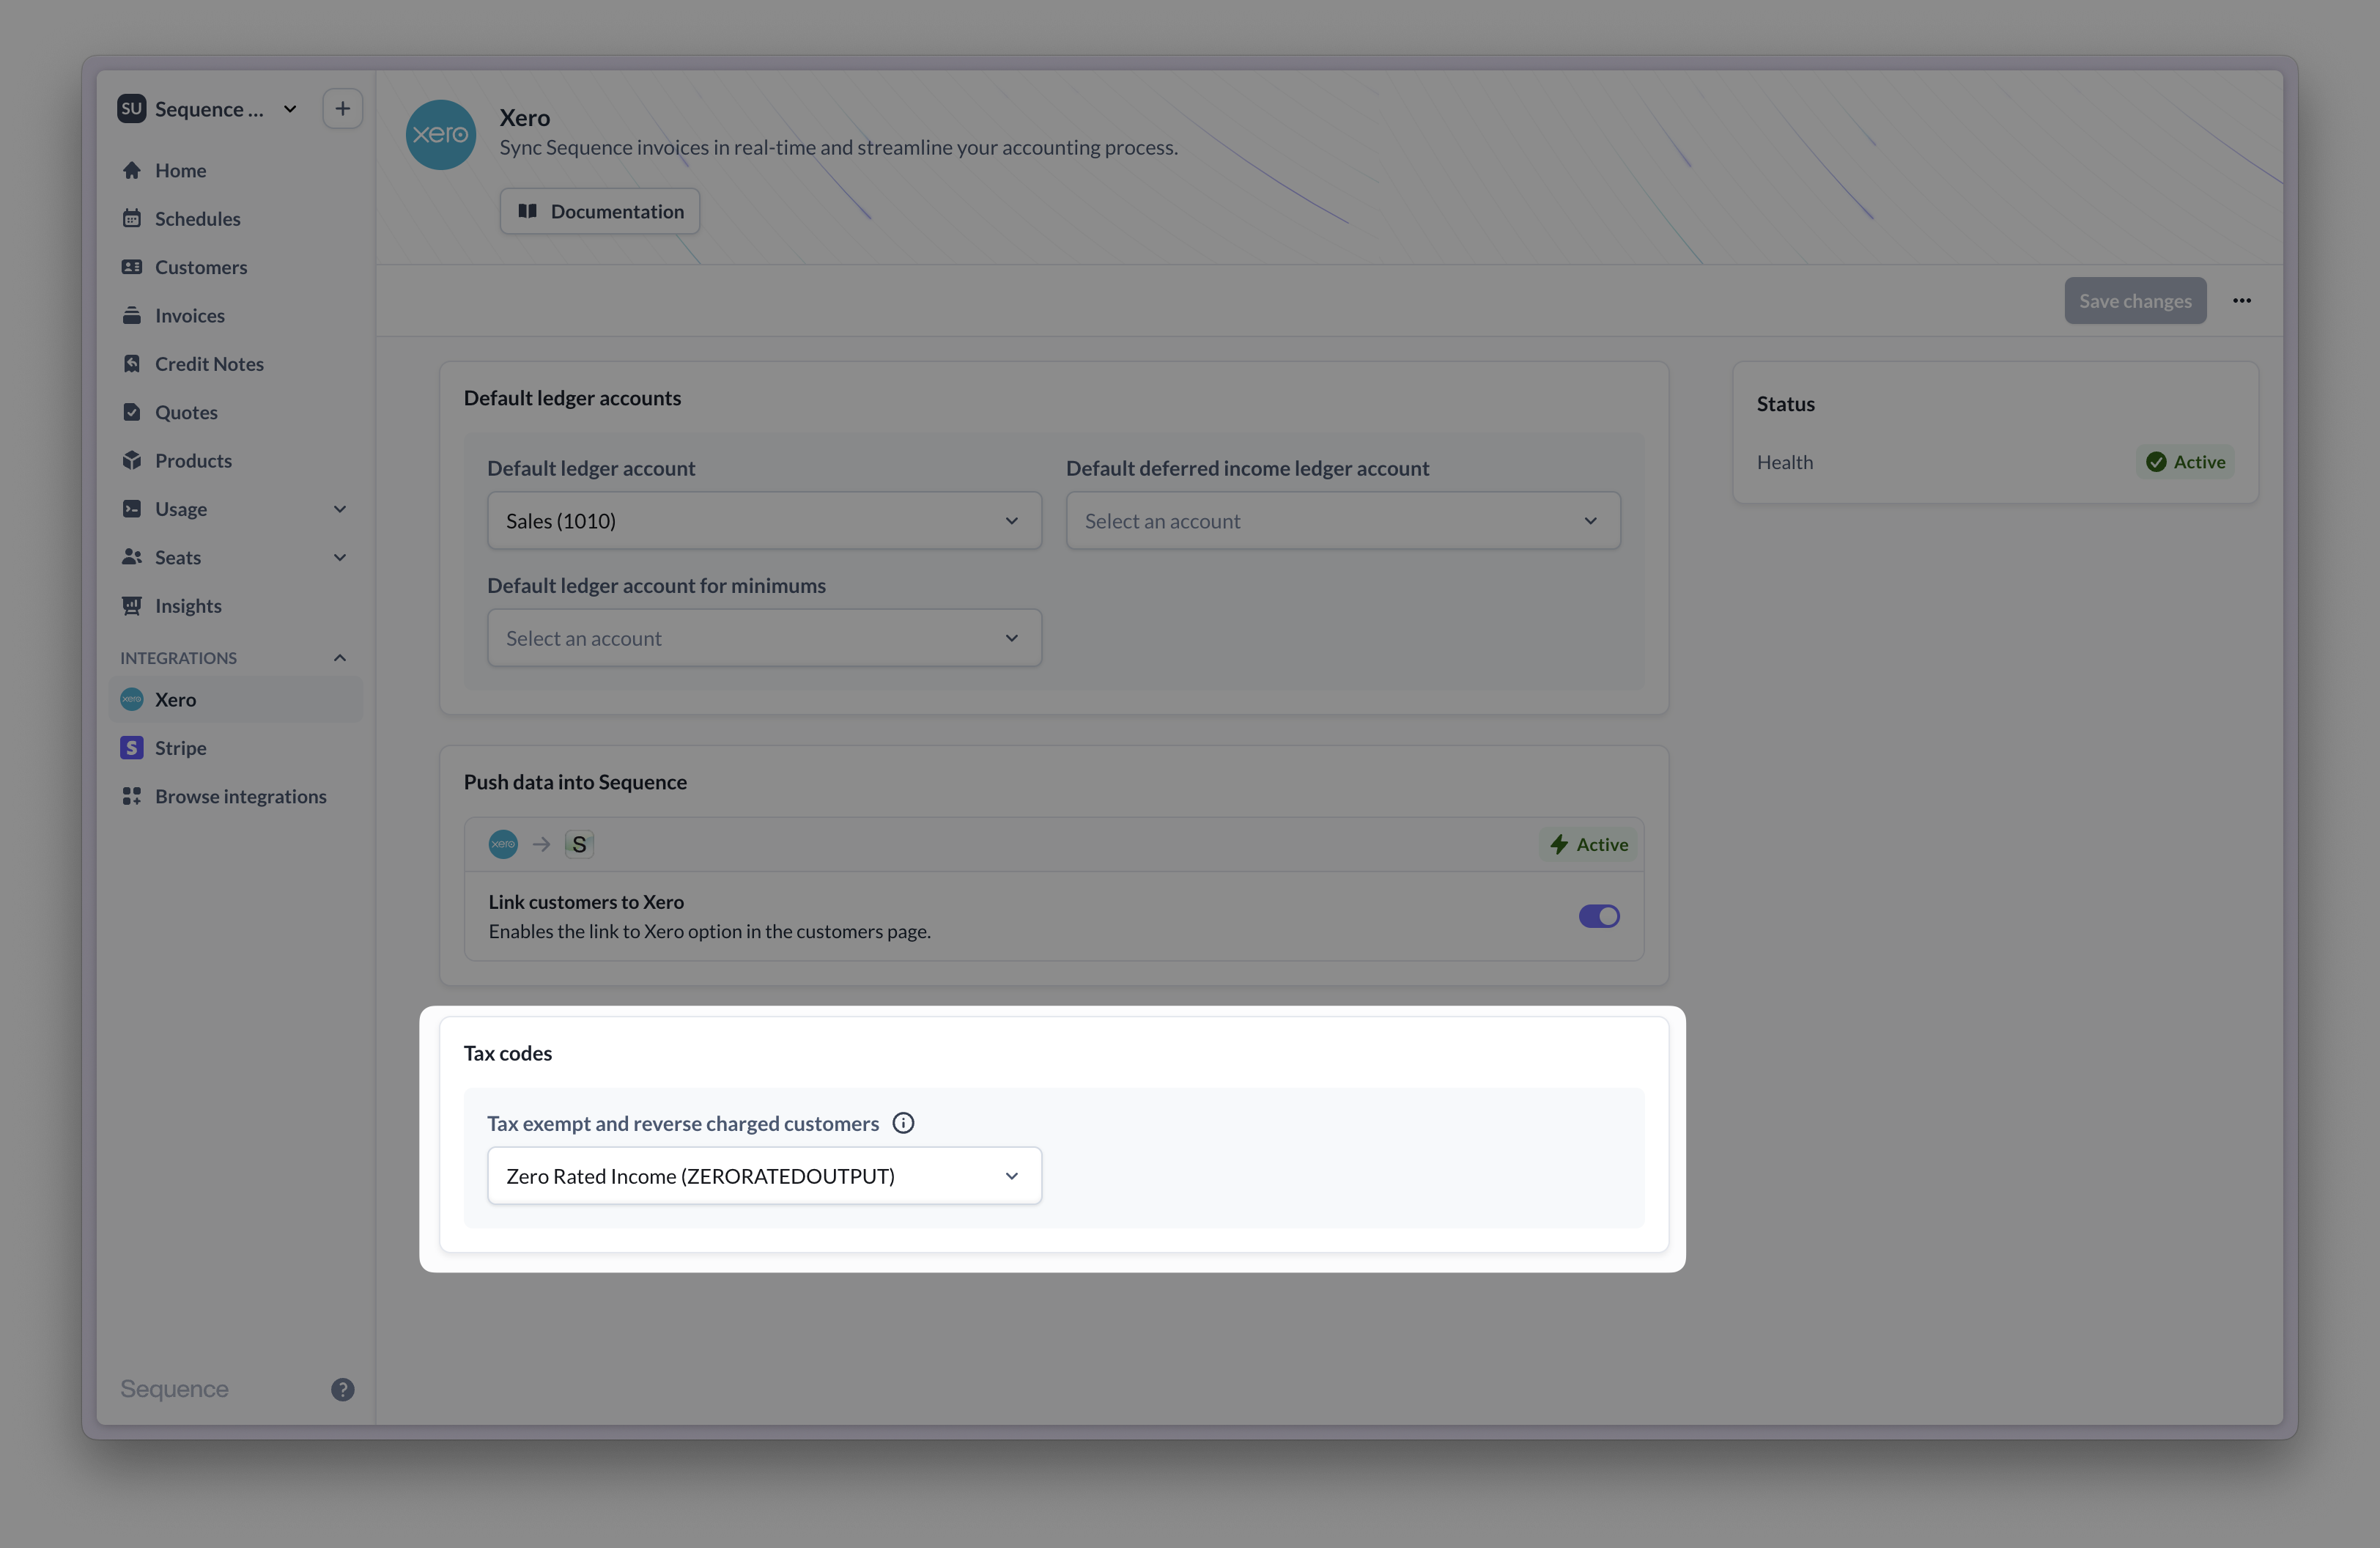Open the workspace switcher chevron
The height and width of the screenshot is (1548, 2380).
pyautogui.click(x=290, y=109)
